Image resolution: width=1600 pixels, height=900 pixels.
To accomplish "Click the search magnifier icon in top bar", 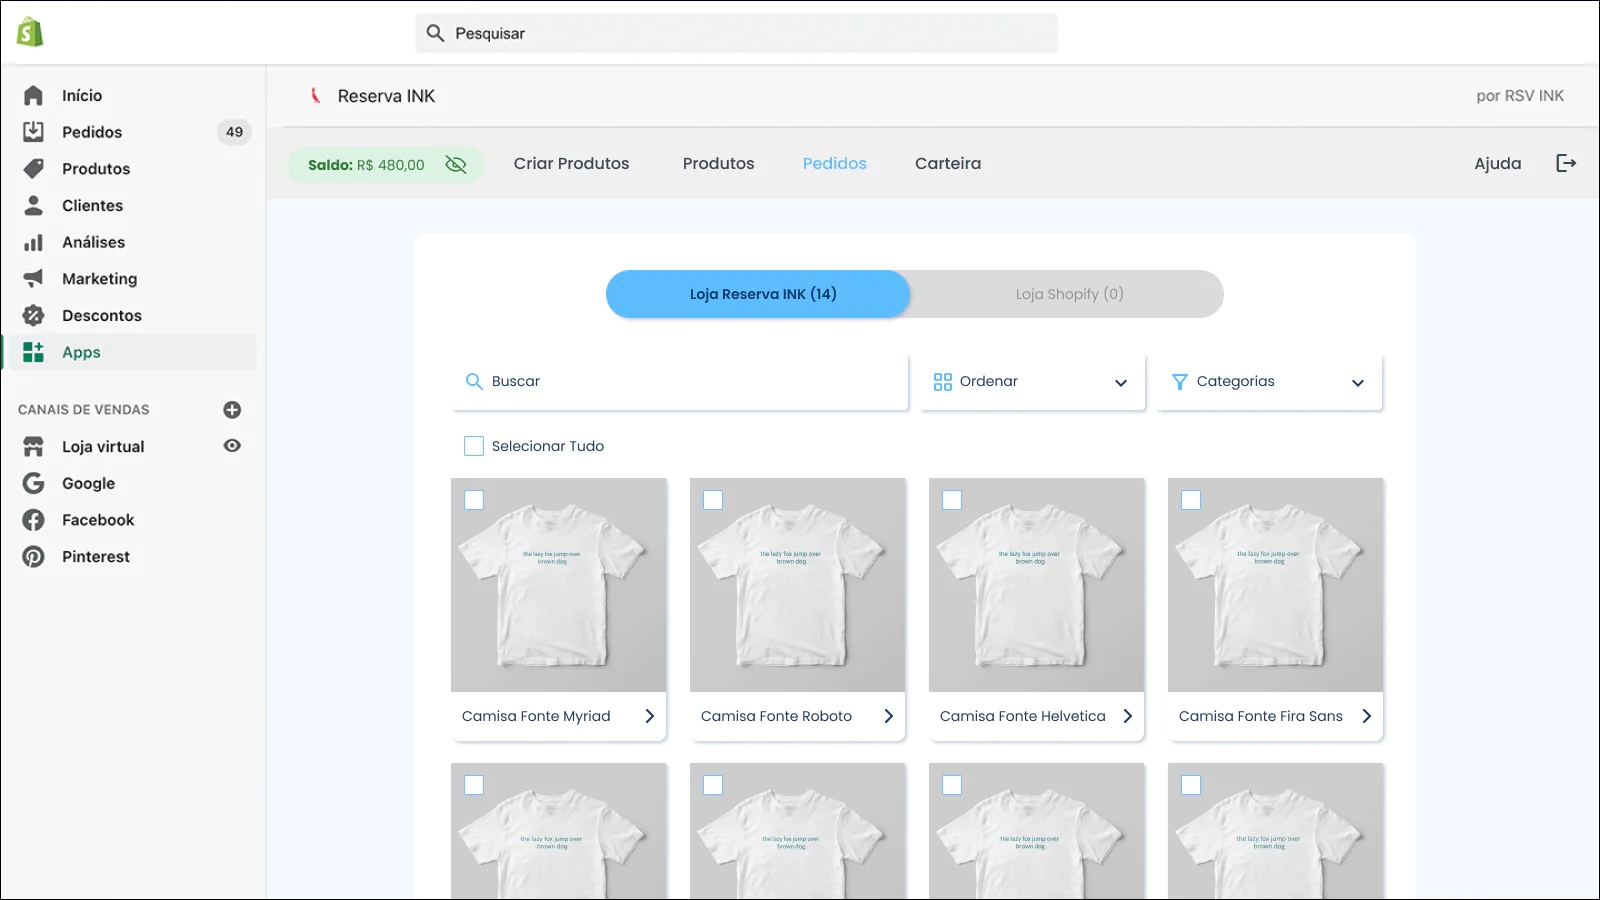I will (x=435, y=33).
